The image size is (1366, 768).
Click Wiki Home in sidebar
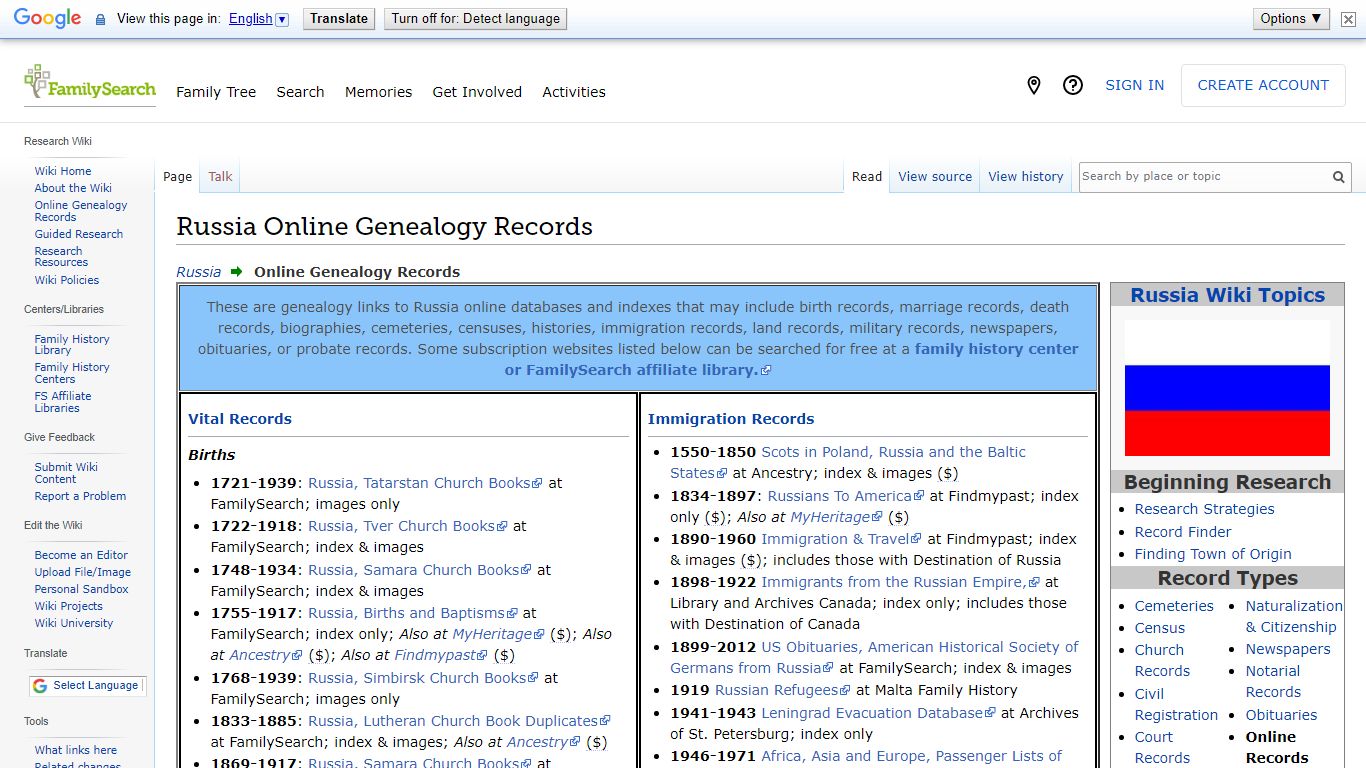[63, 171]
